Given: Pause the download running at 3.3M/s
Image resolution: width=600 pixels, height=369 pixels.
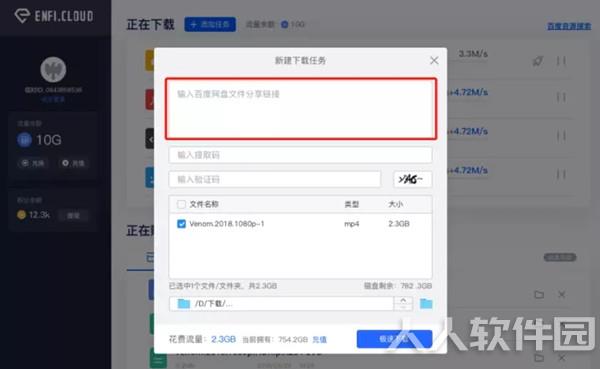Looking at the screenshot, I should (561, 61).
